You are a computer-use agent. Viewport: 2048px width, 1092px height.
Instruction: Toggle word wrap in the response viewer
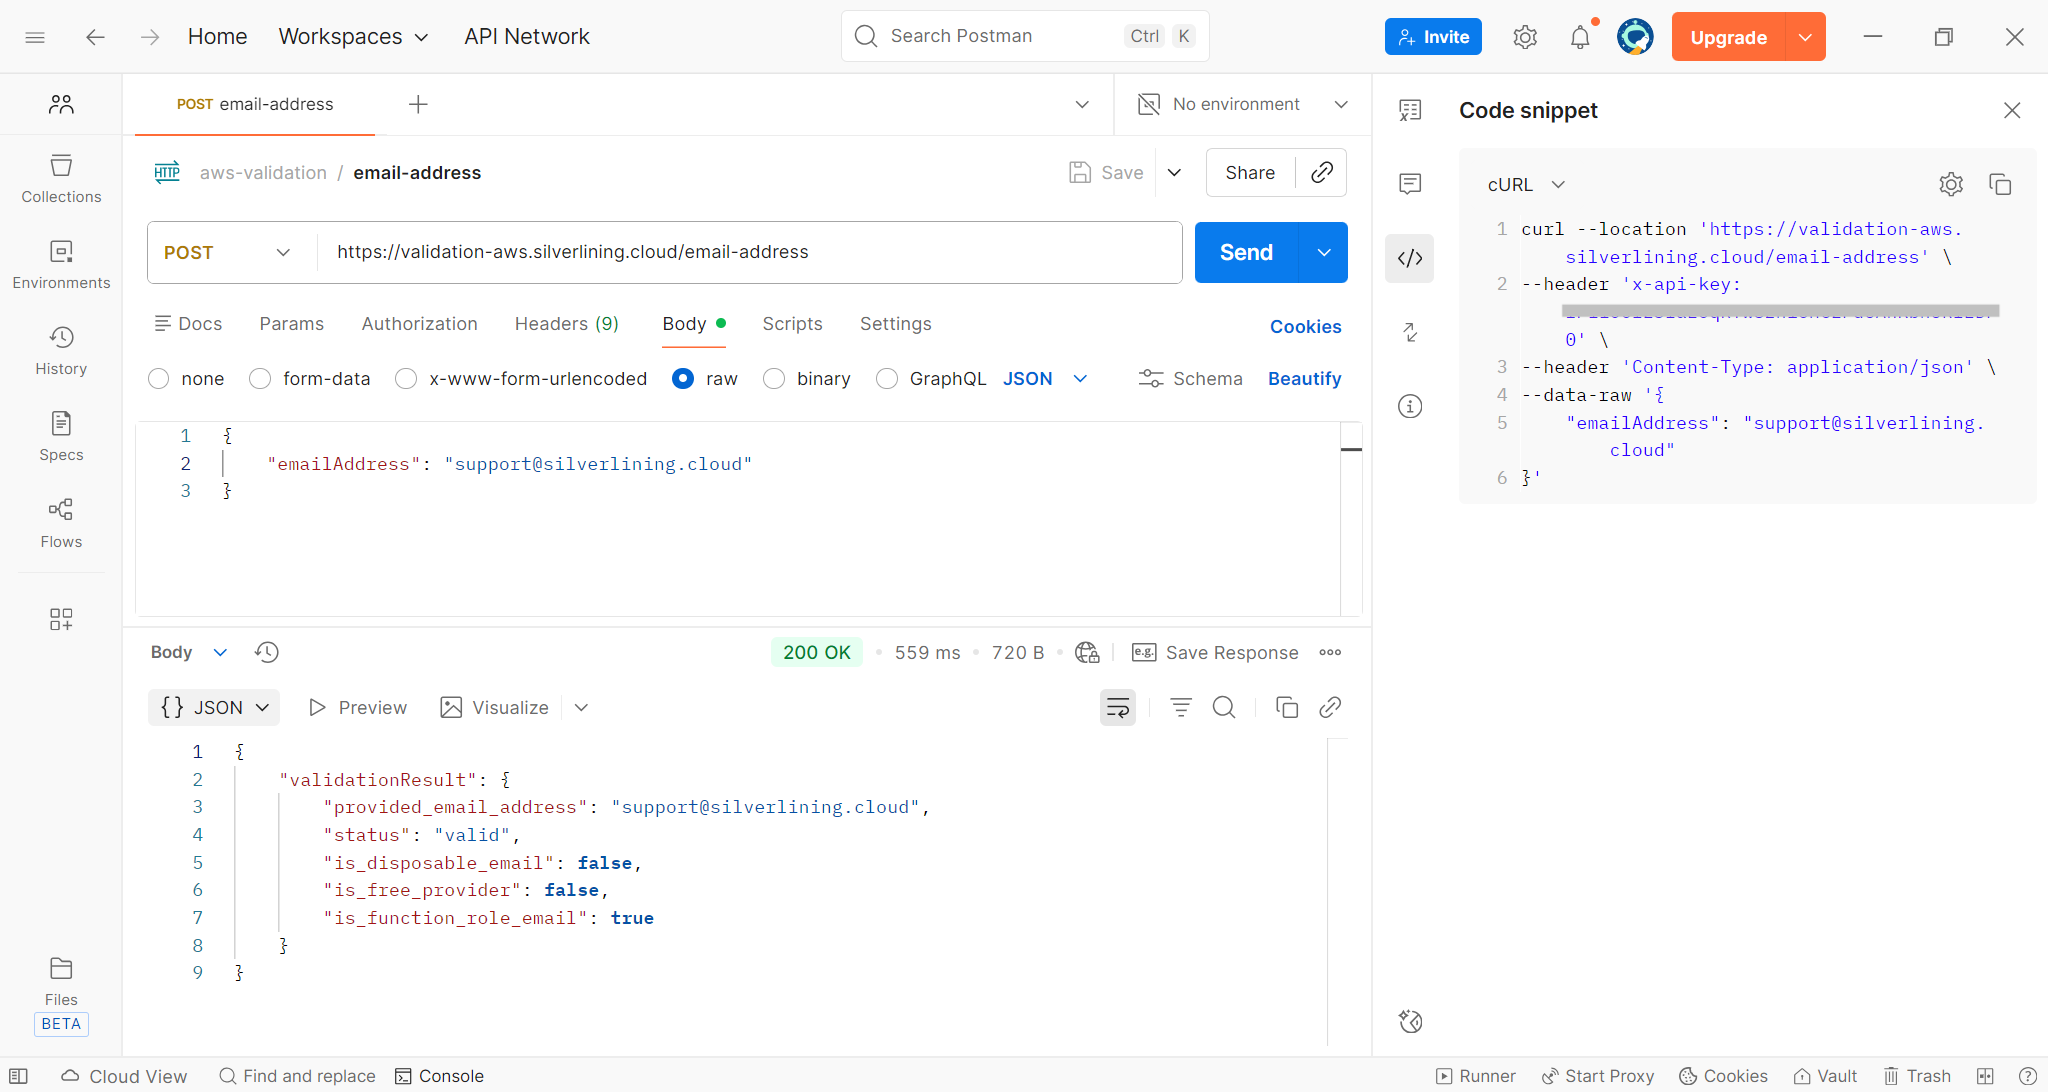click(1117, 708)
